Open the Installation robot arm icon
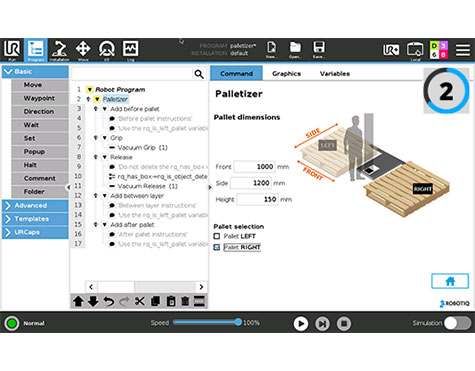Screen dimensions: 475x371 pyautogui.click(x=60, y=50)
